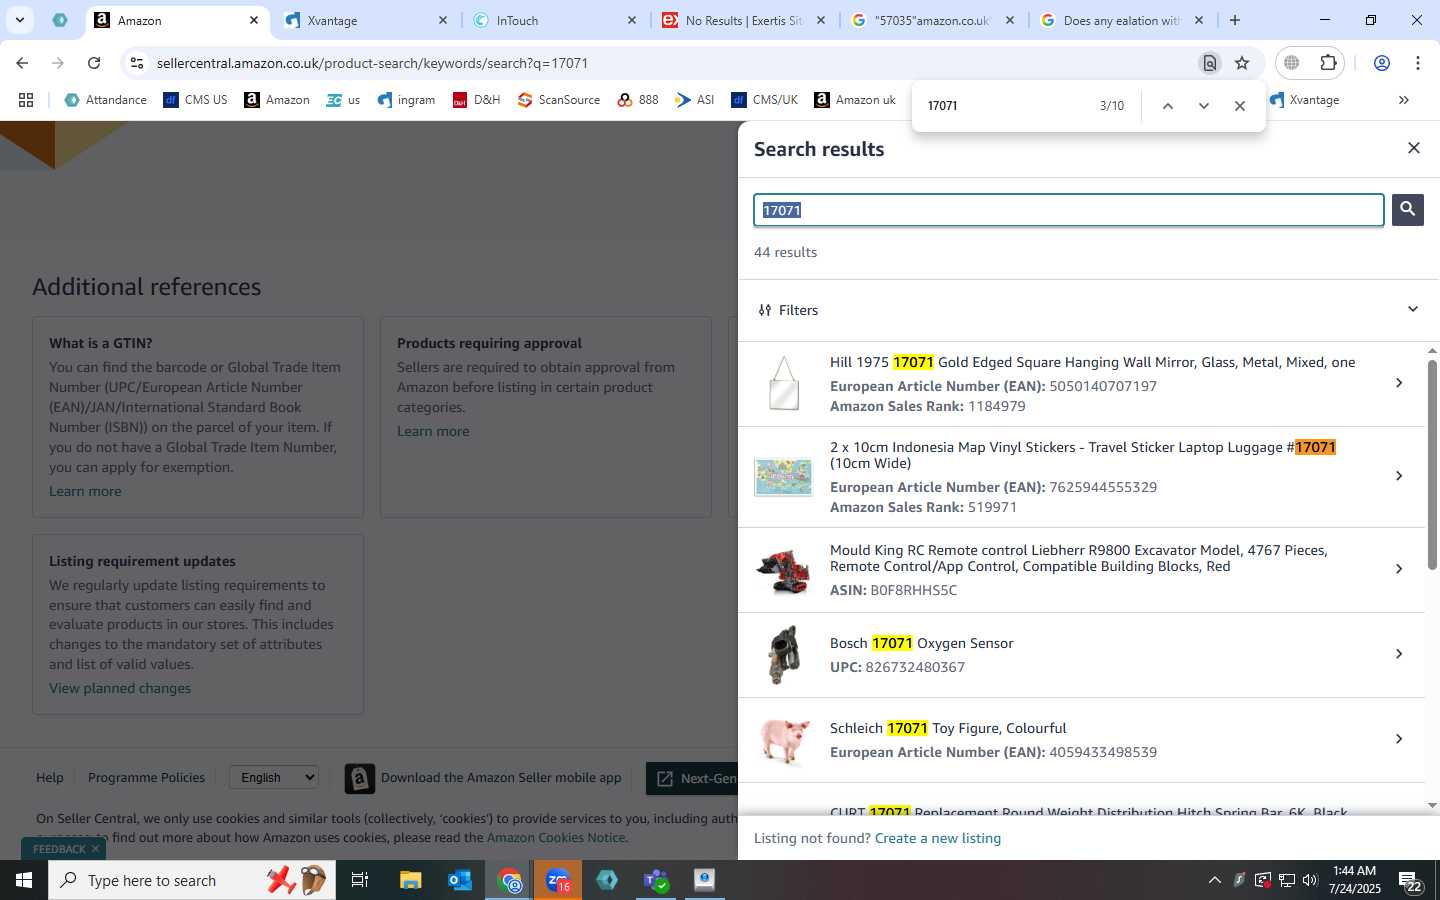Open File Explorer from the taskbar

click(x=411, y=880)
